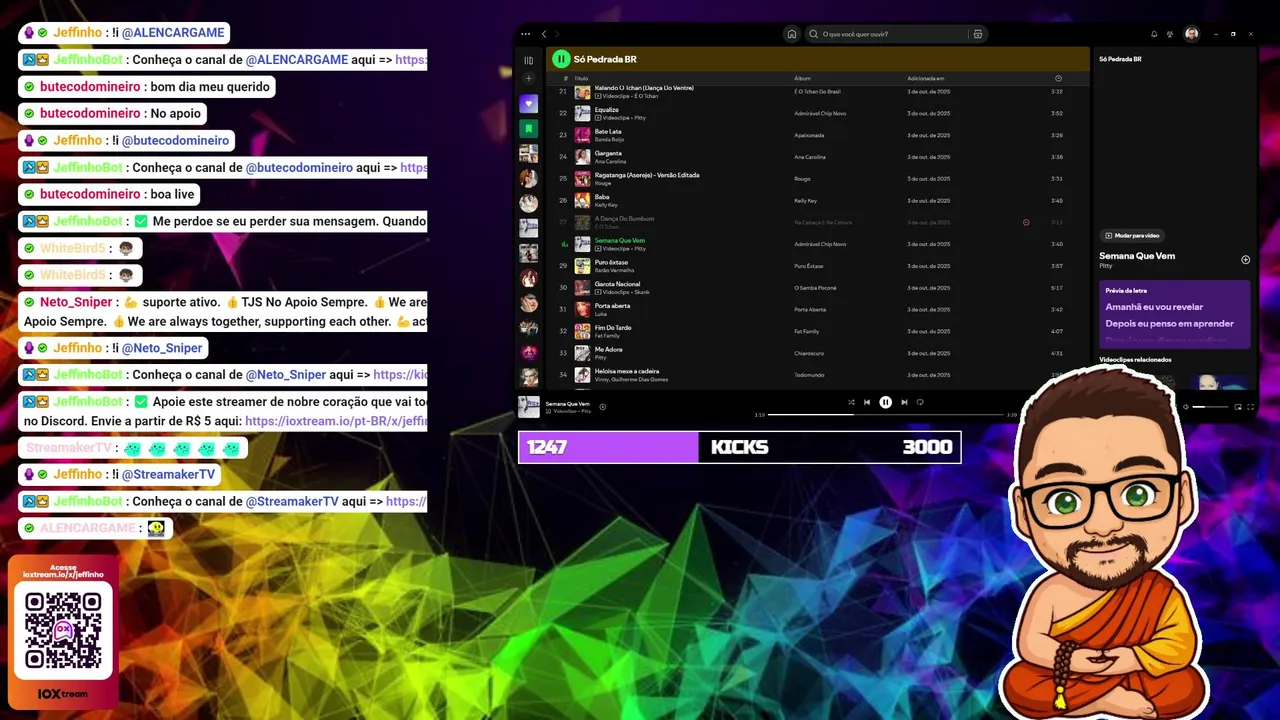Viewport: 1280px width, 720px height.
Task: Open Spotify Home via the house icon
Action: point(792,34)
